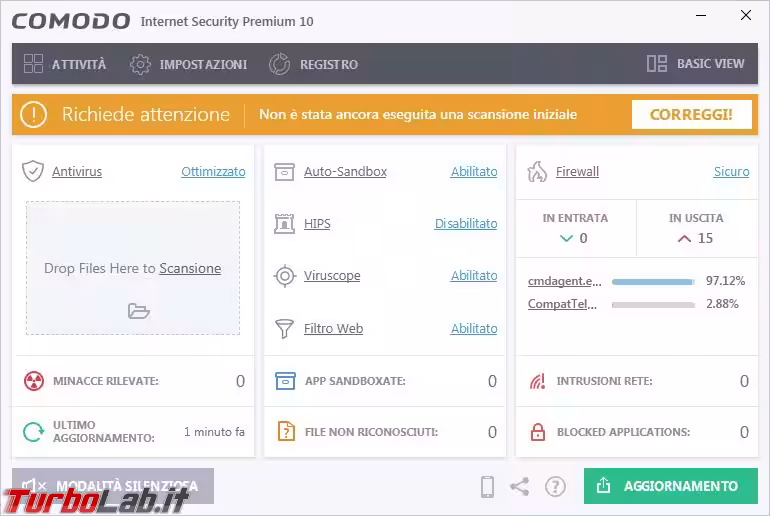
Task: Switch to Basic View
Action: pyautogui.click(x=695, y=64)
